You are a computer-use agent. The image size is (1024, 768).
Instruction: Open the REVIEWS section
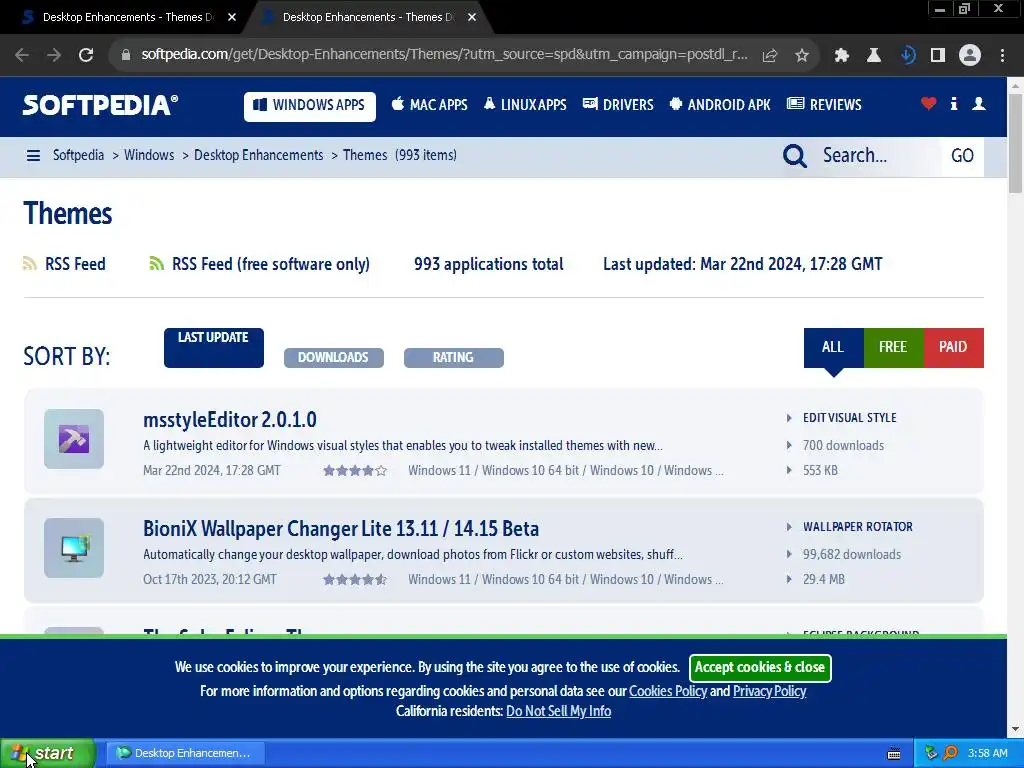click(824, 104)
